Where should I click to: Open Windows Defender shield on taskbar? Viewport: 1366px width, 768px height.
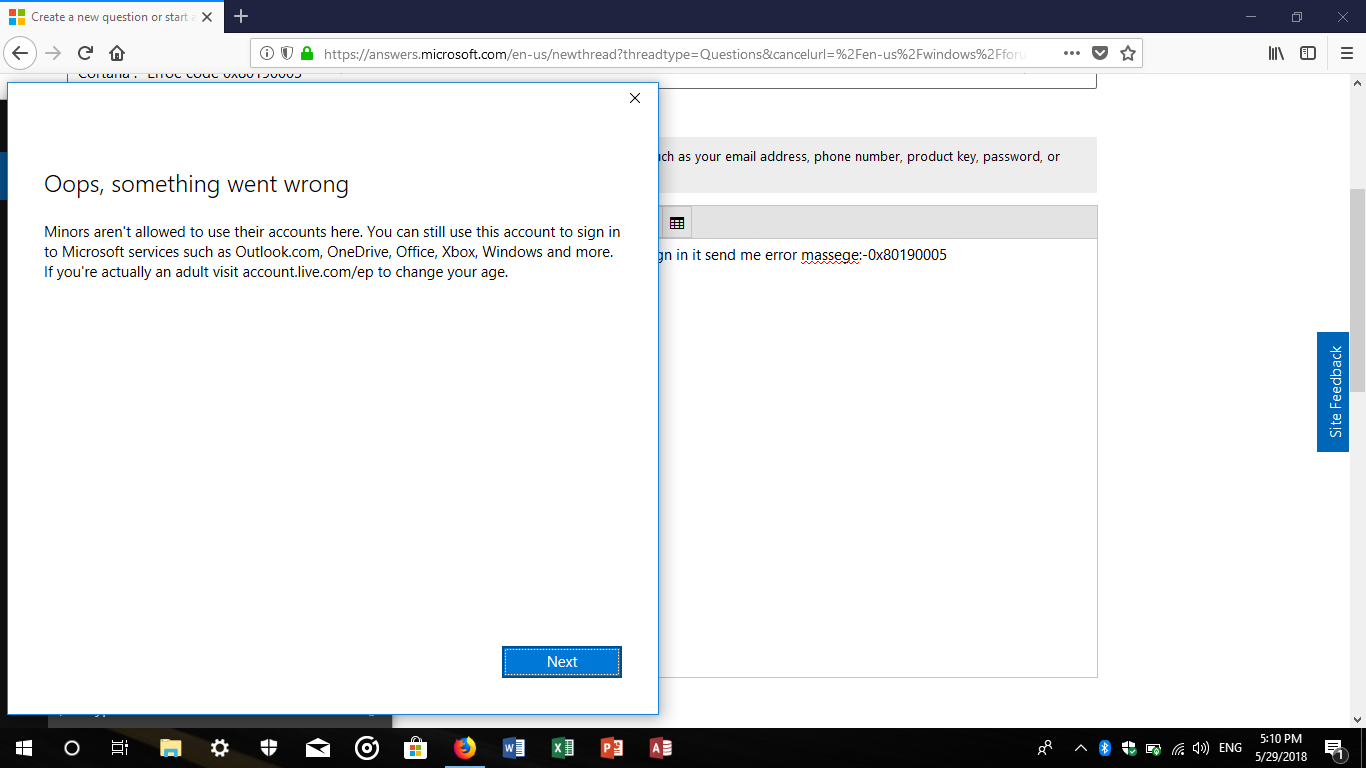pyautogui.click(x=269, y=748)
